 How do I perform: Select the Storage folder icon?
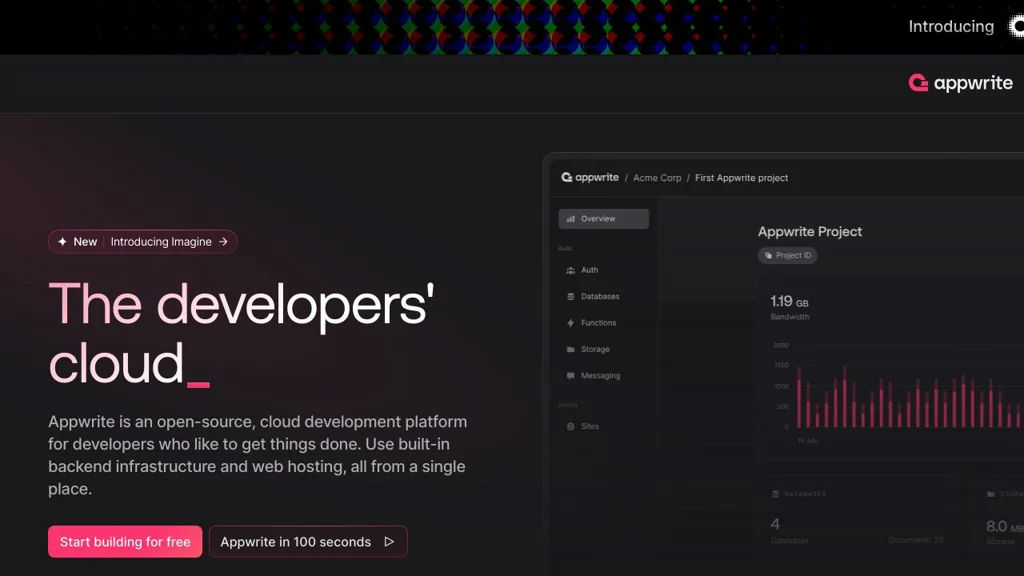(x=569, y=349)
